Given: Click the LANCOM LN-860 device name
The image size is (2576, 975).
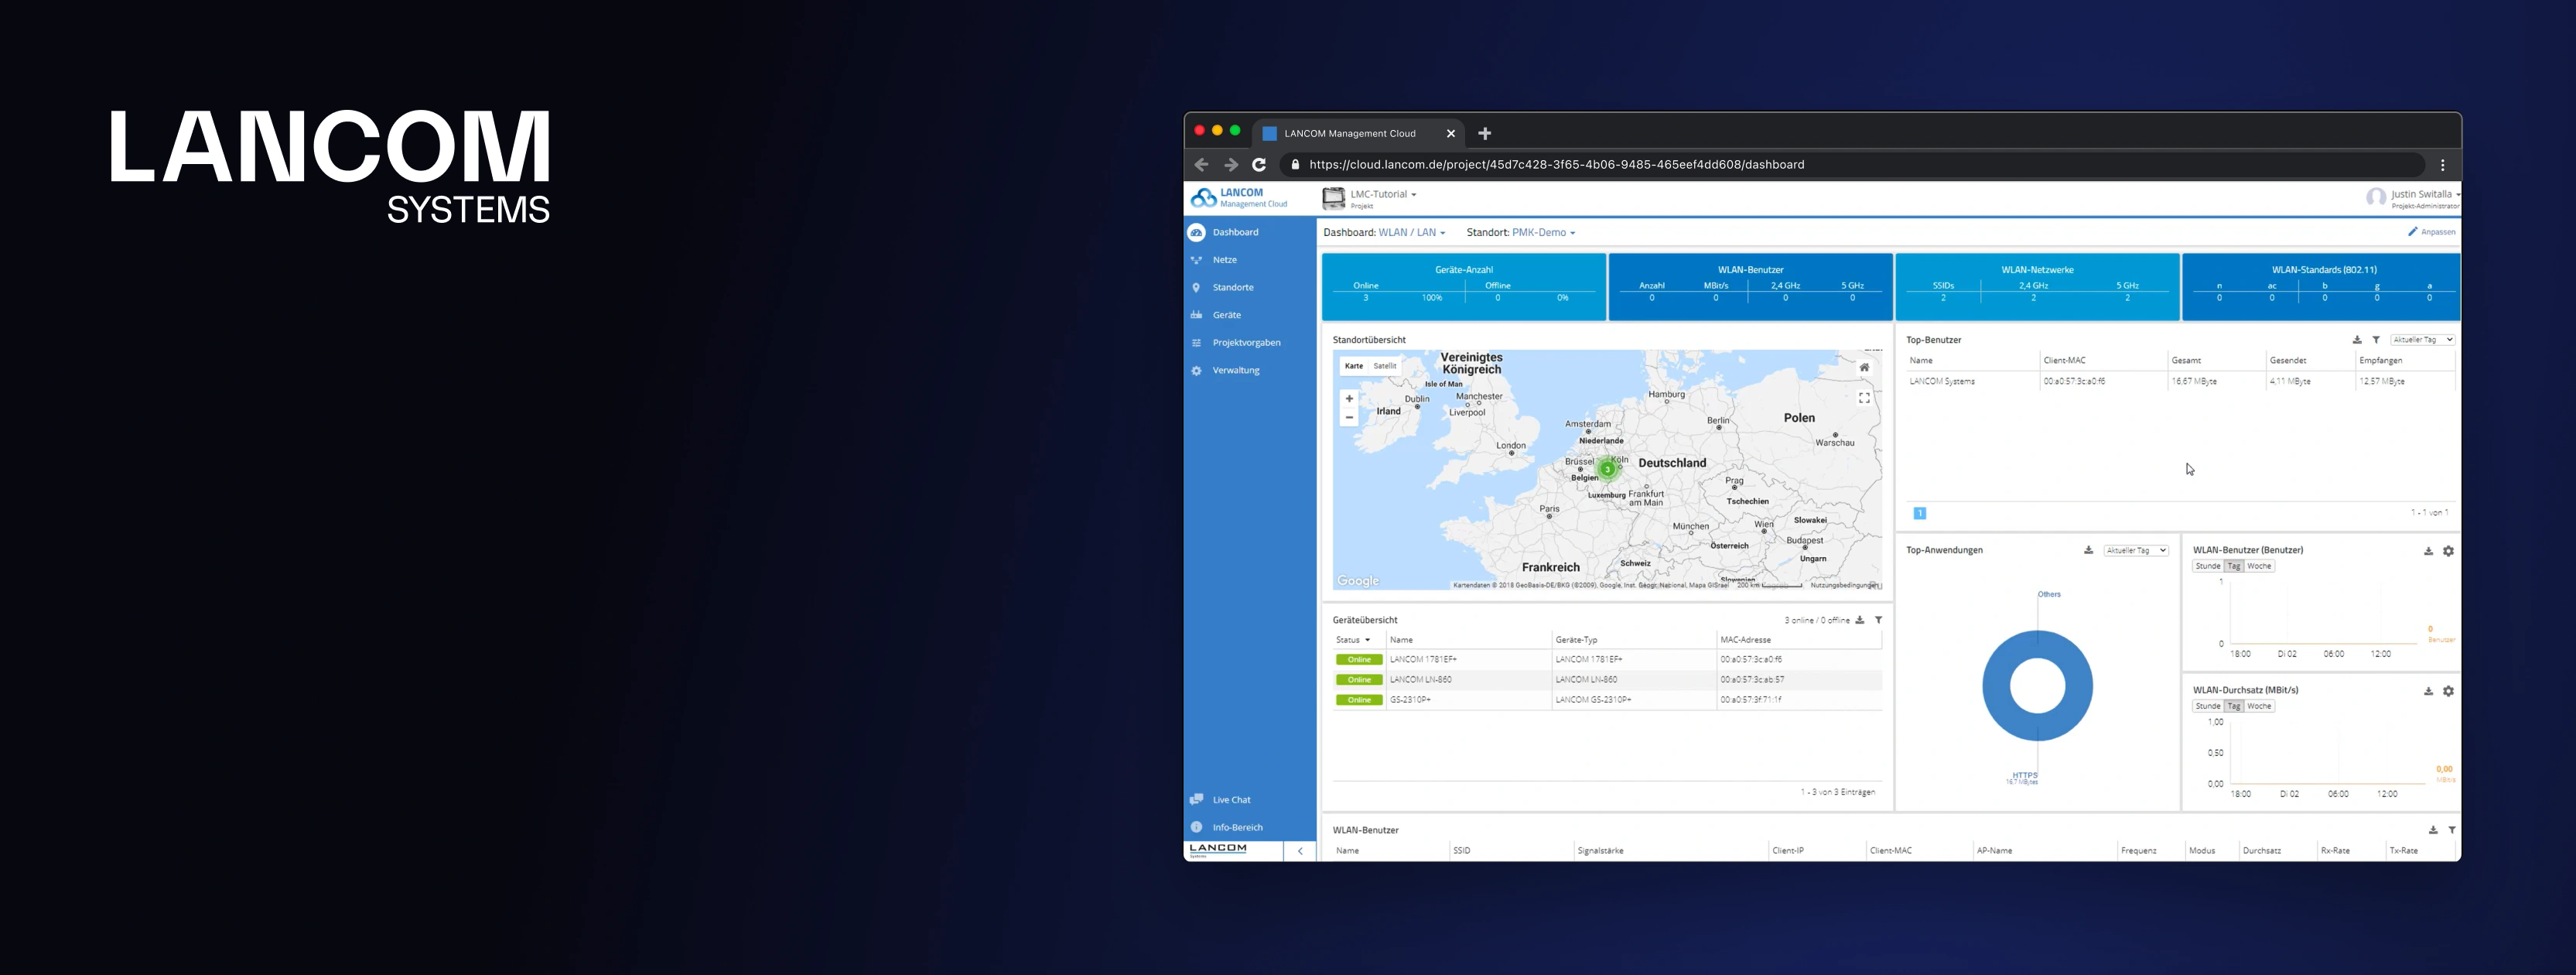Looking at the screenshot, I should click(1421, 680).
